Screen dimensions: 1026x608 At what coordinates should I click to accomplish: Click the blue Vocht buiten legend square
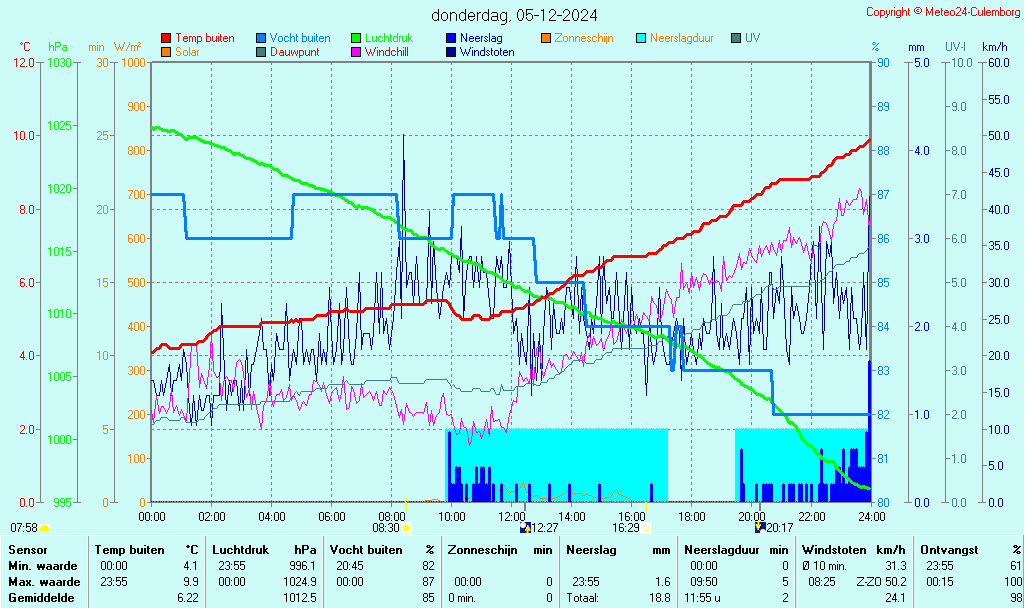[x=261, y=38]
